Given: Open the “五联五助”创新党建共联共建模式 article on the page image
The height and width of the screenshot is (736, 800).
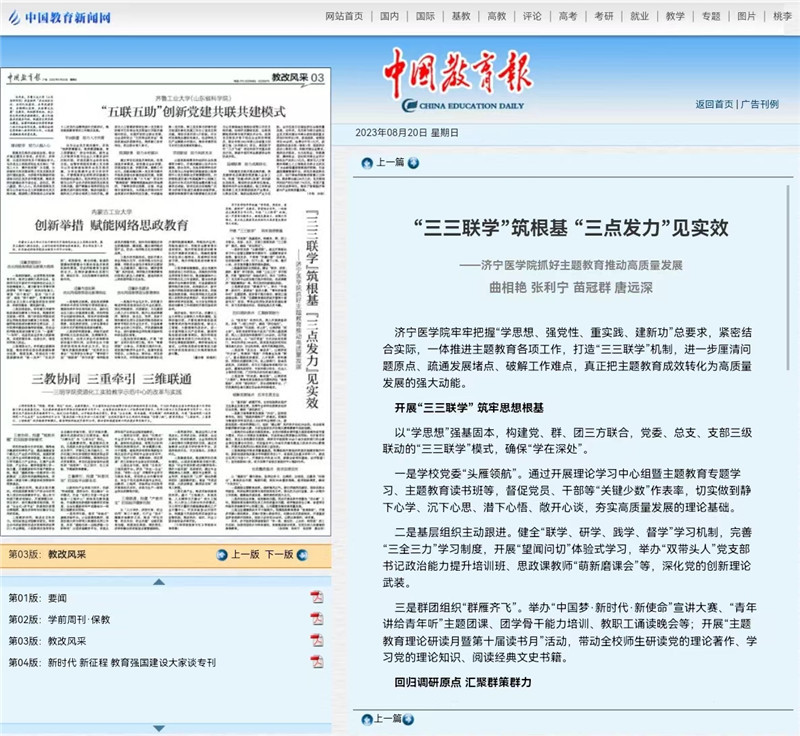Looking at the screenshot, I should coord(193,112).
